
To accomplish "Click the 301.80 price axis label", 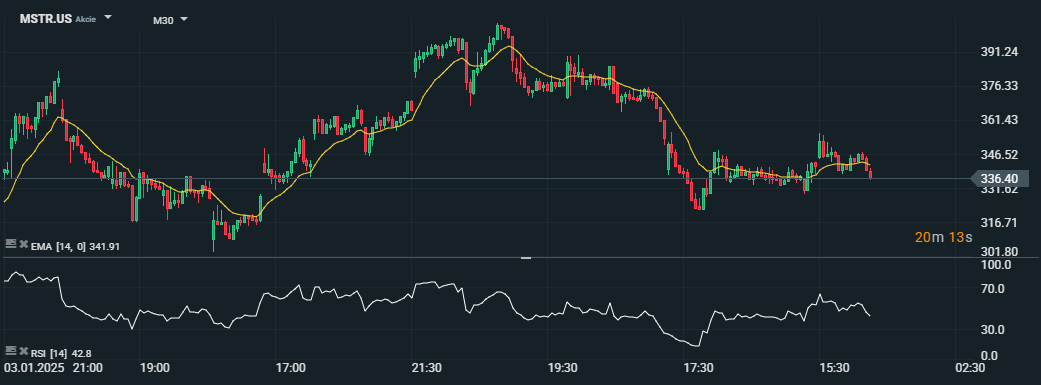I will click(x=1000, y=252).
